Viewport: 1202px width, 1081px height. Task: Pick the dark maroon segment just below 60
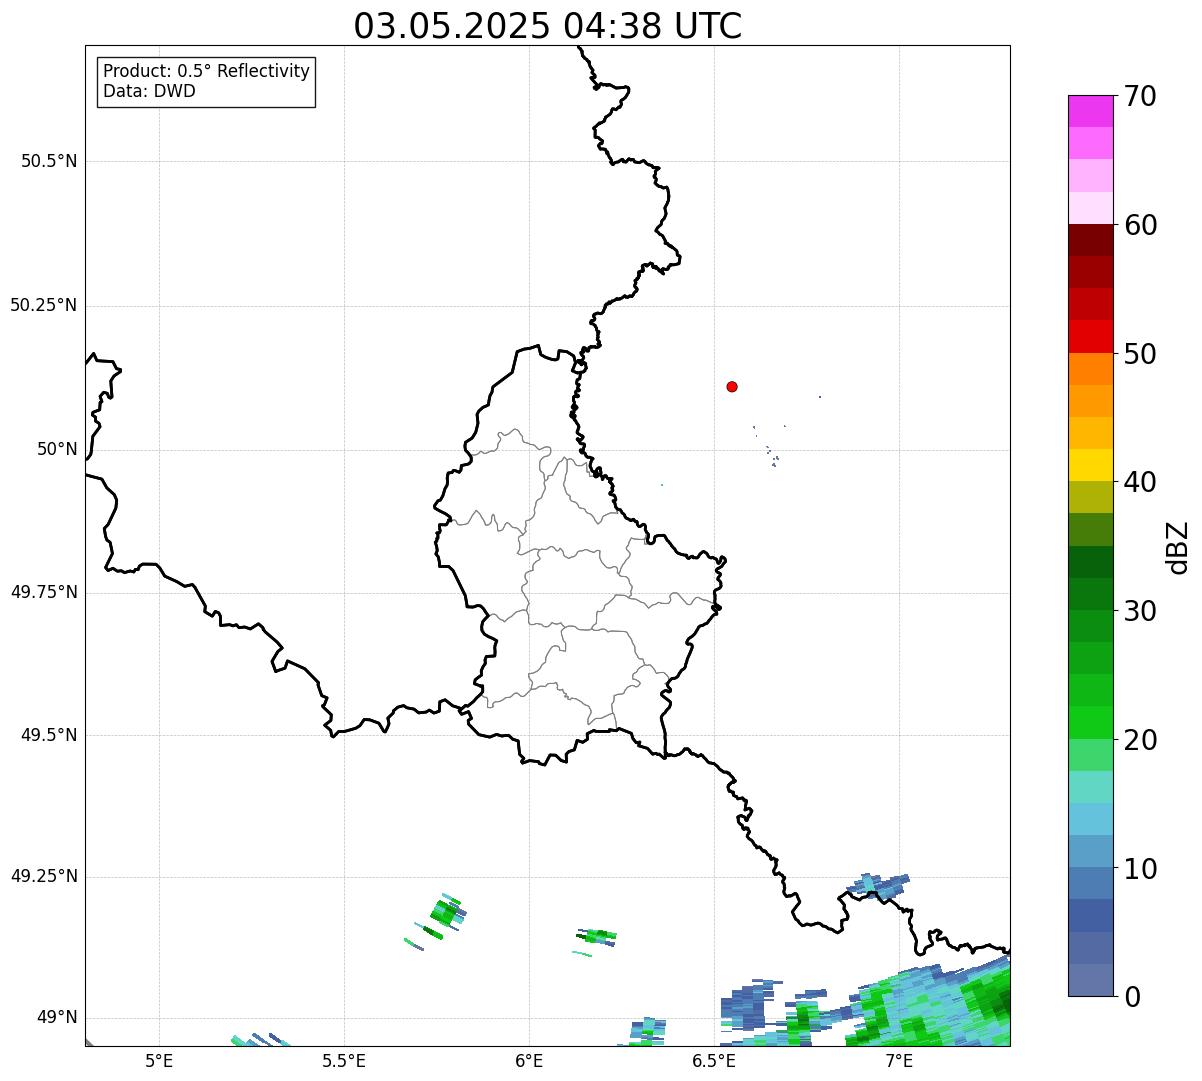(1090, 240)
